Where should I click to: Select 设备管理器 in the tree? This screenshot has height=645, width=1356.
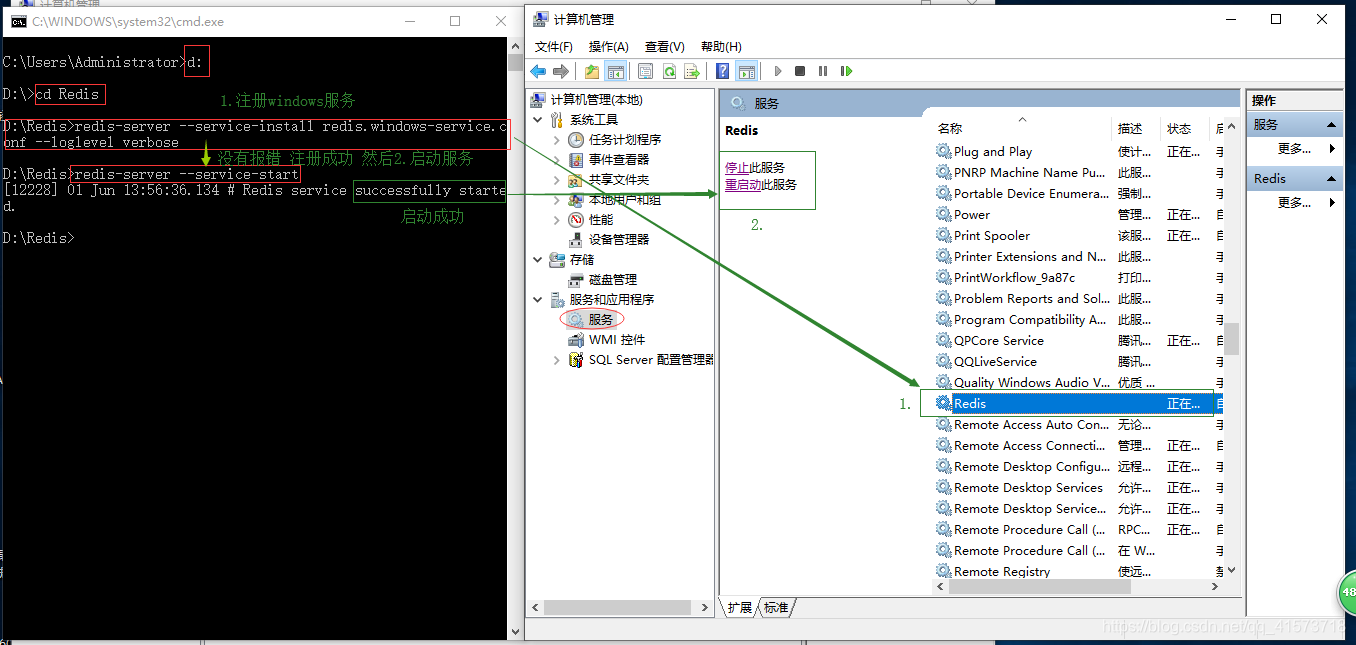click(x=618, y=240)
